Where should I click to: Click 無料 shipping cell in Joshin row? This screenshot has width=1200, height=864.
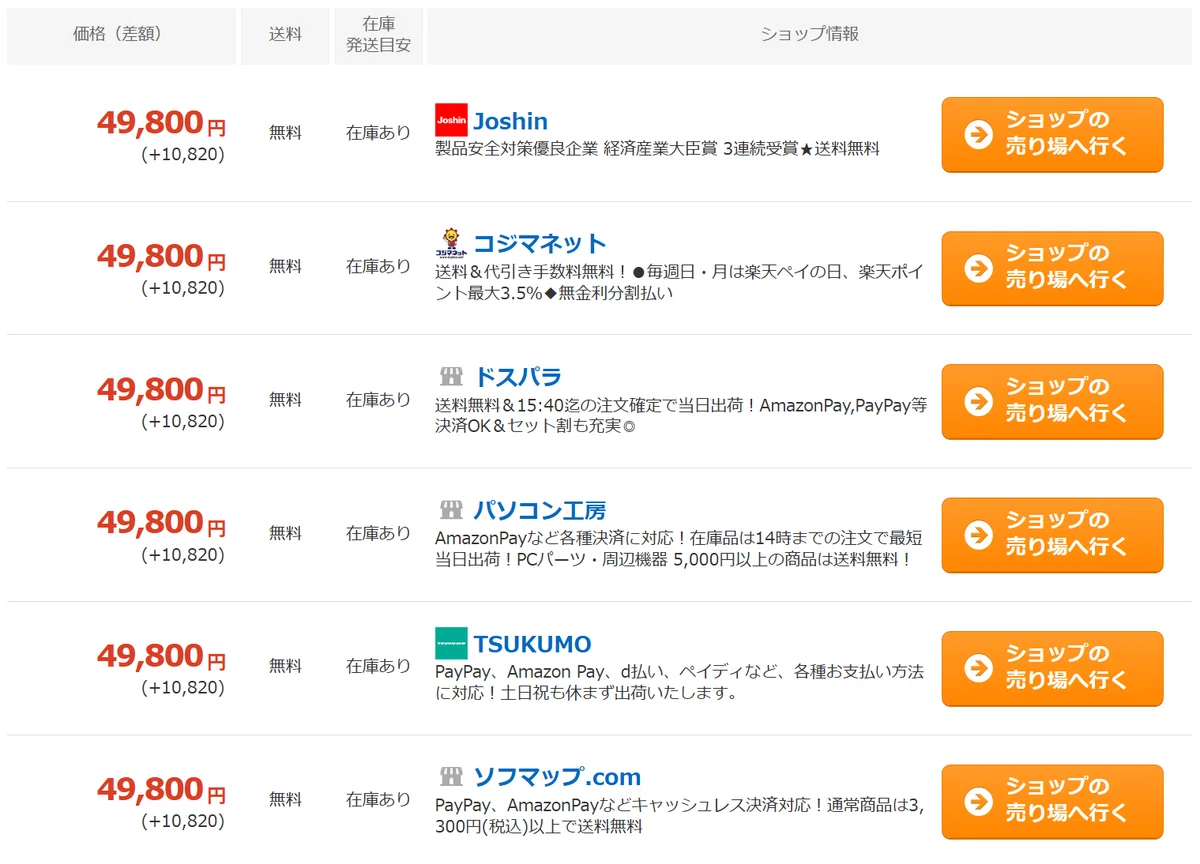[x=285, y=133]
